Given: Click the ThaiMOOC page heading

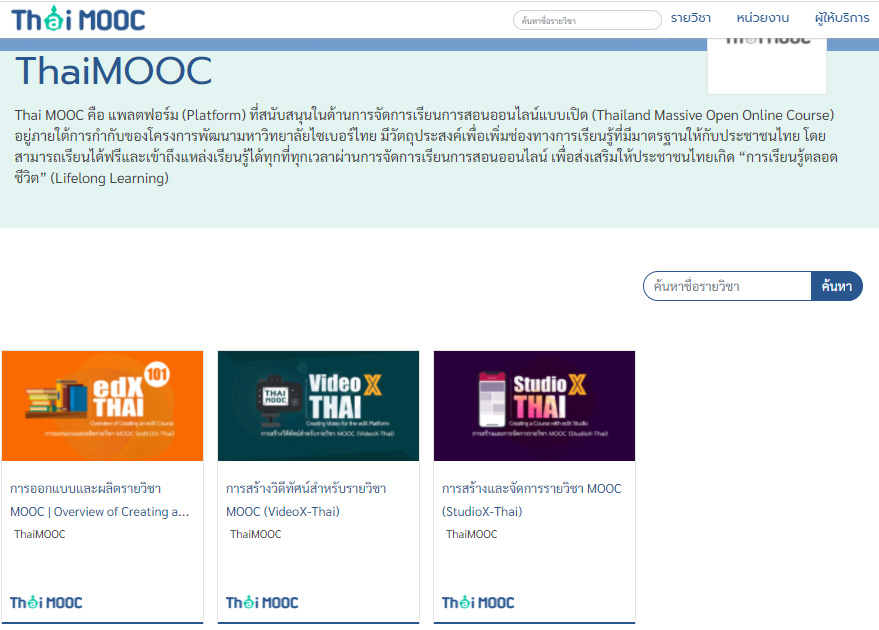Looking at the screenshot, I should tap(114, 71).
